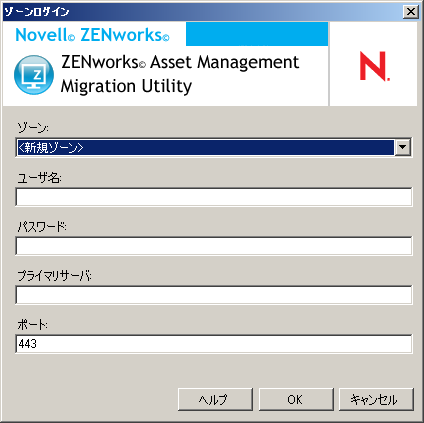Click the Novell ZENworks banner text
This screenshot has width=424, height=423.
(x=92, y=35)
